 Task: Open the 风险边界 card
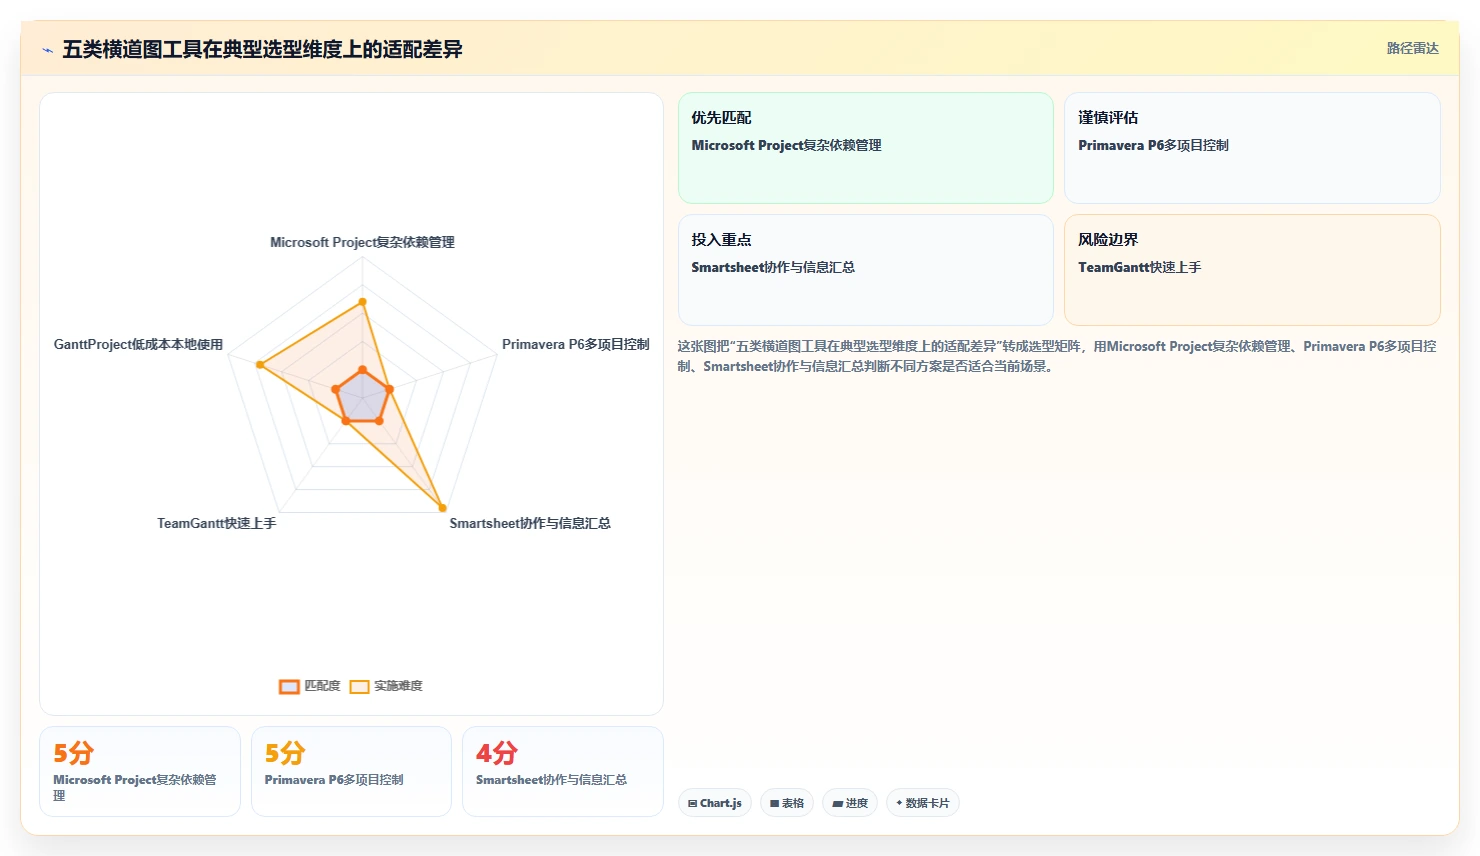click(x=1252, y=270)
